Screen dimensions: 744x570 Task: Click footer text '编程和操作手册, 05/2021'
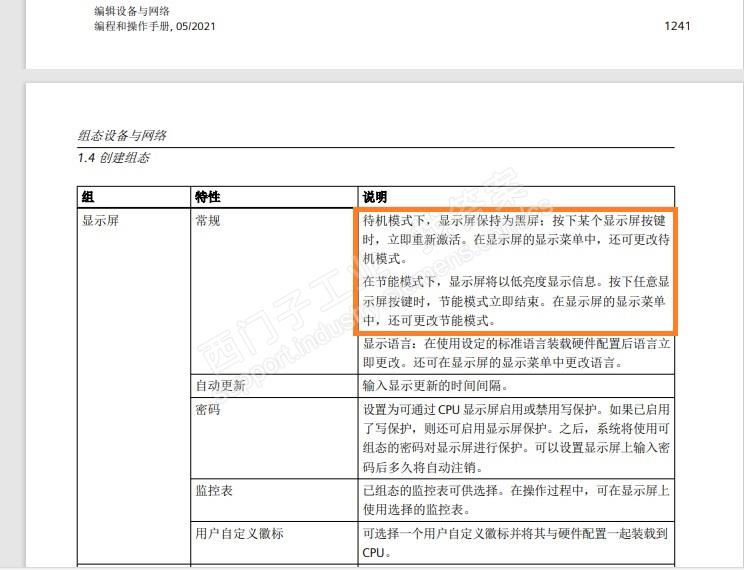click(155, 26)
